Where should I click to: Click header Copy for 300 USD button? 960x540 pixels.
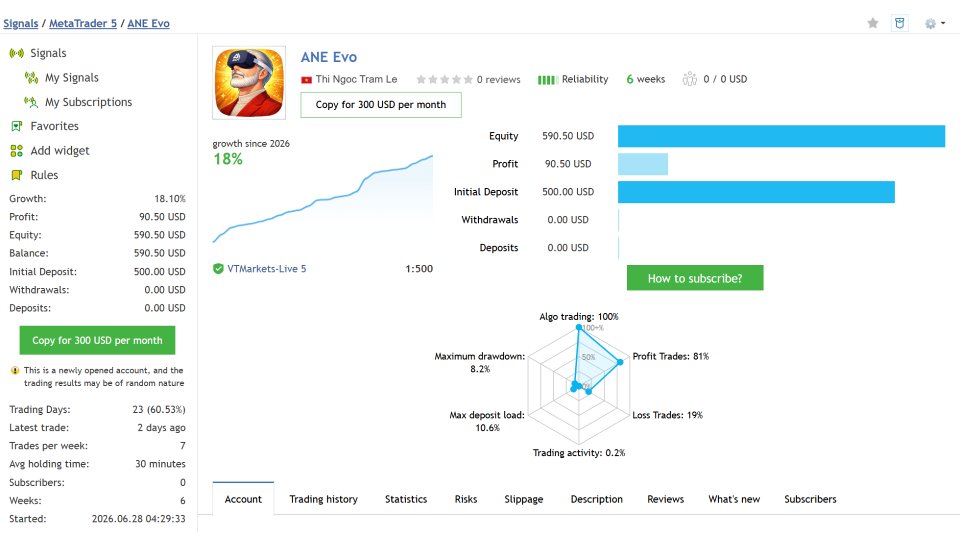381,105
